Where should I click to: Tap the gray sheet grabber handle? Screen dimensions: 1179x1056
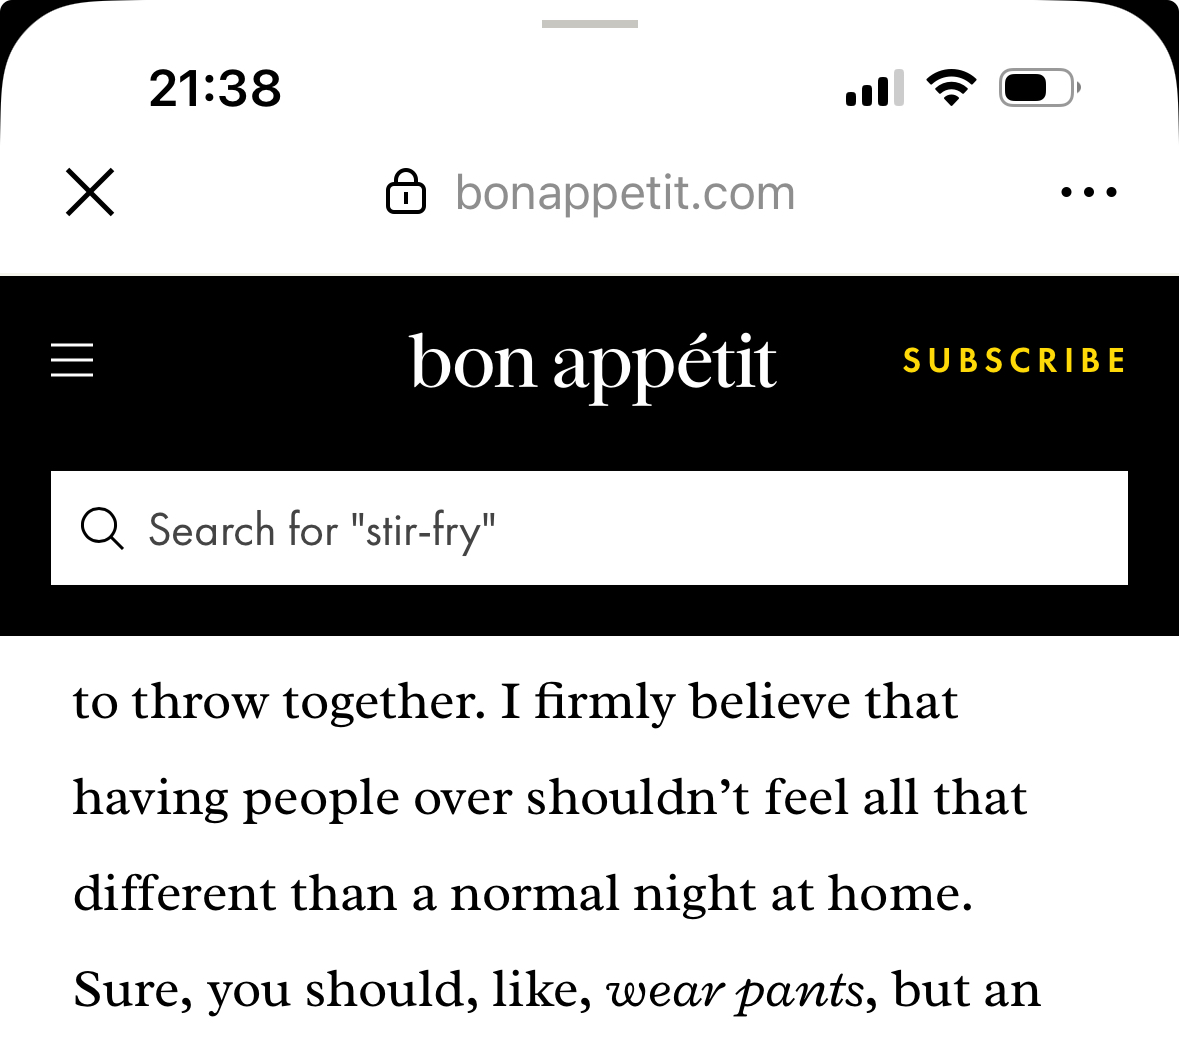coord(589,24)
